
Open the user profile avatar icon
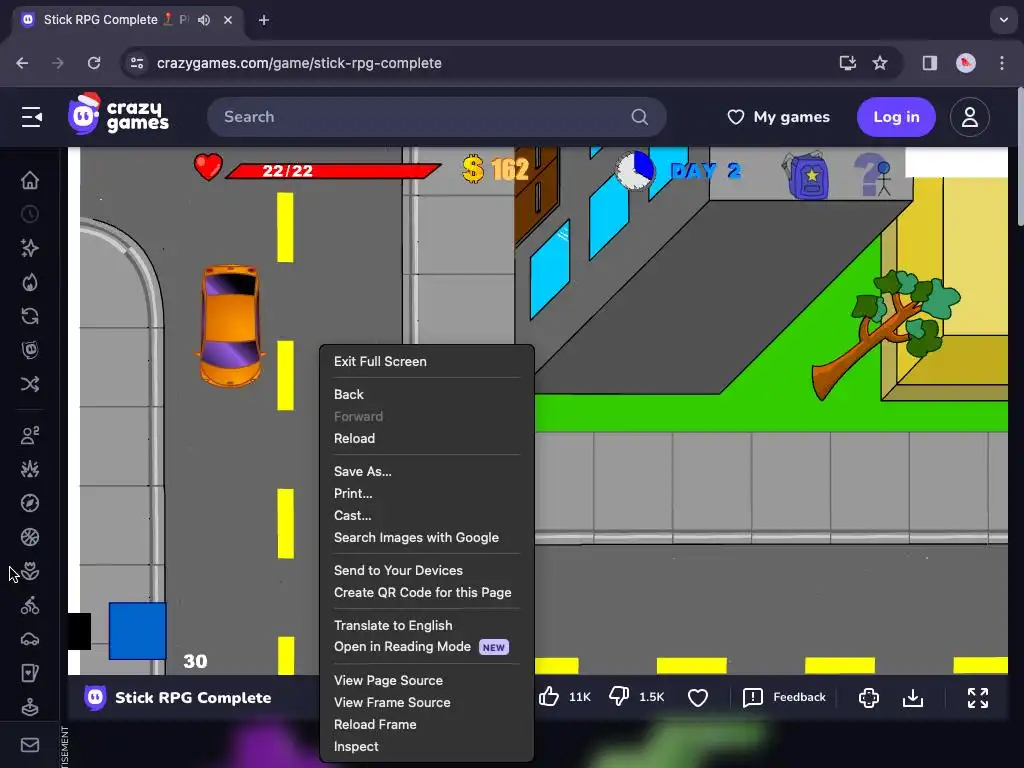pos(970,117)
